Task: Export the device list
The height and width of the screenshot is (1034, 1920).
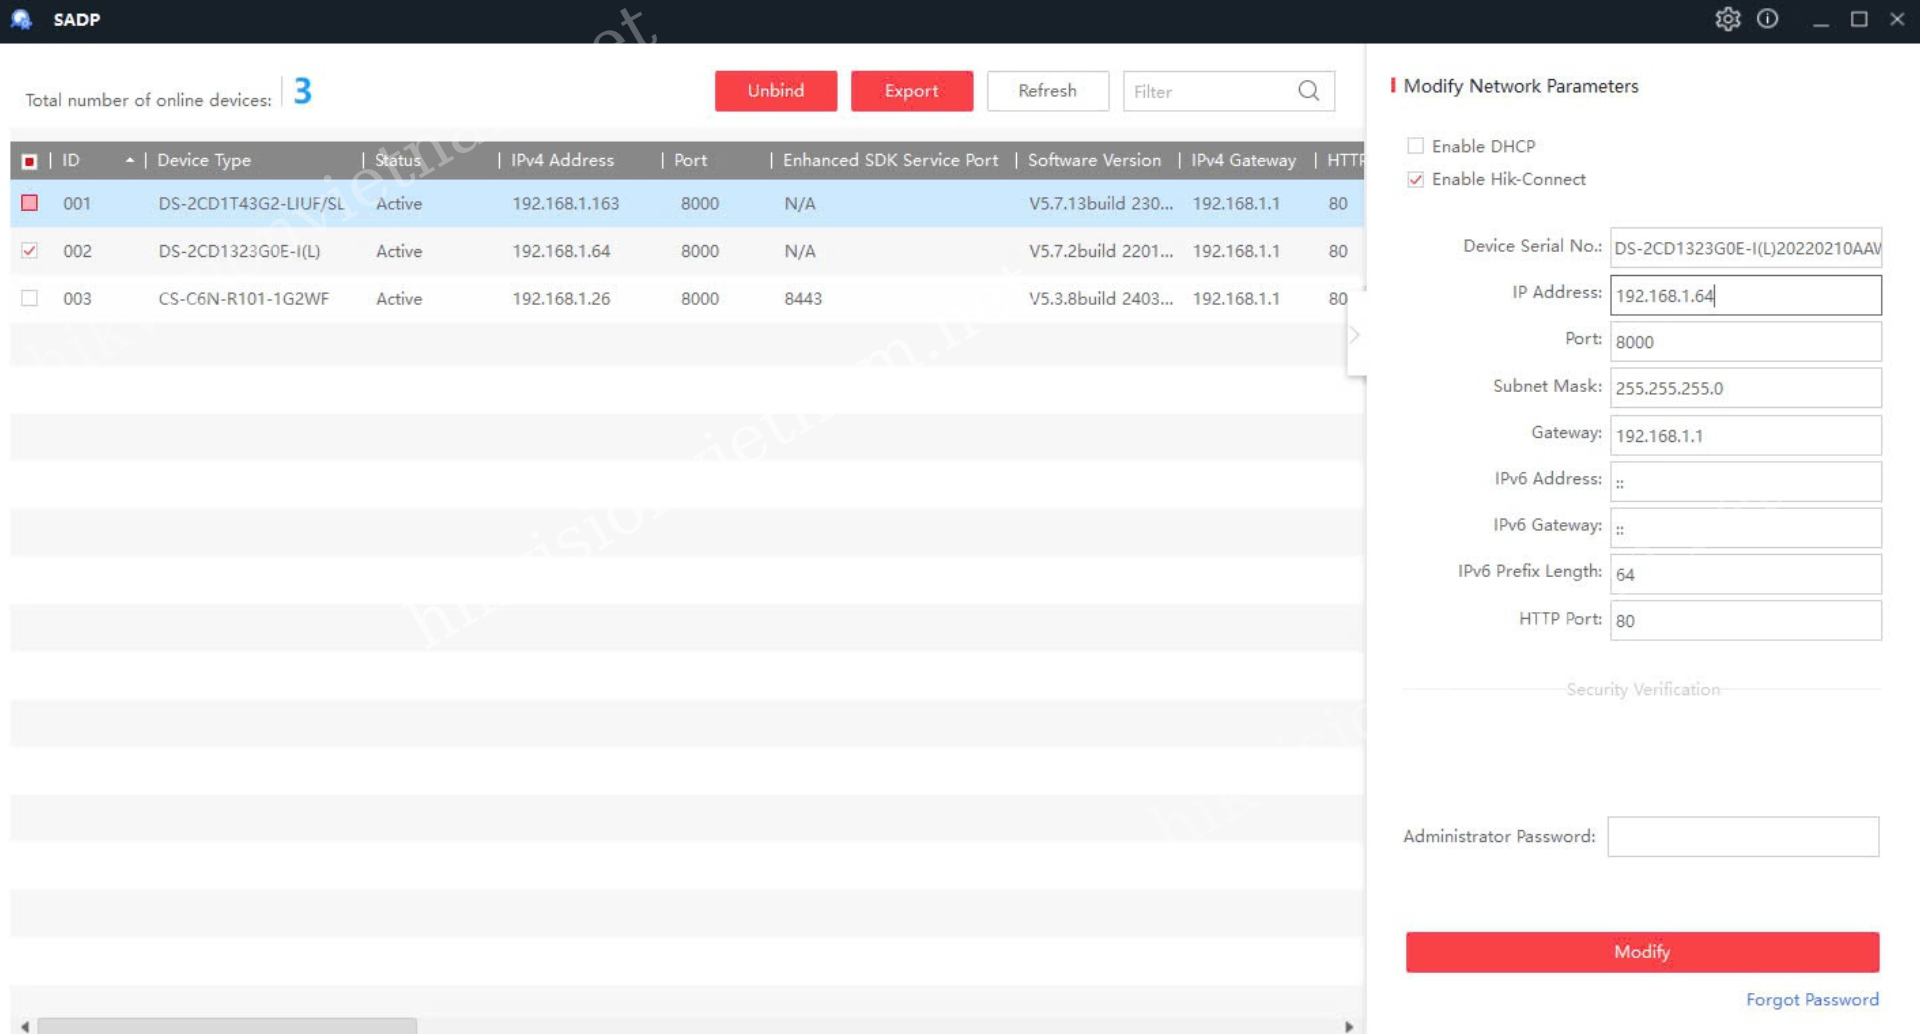Action: [x=911, y=91]
